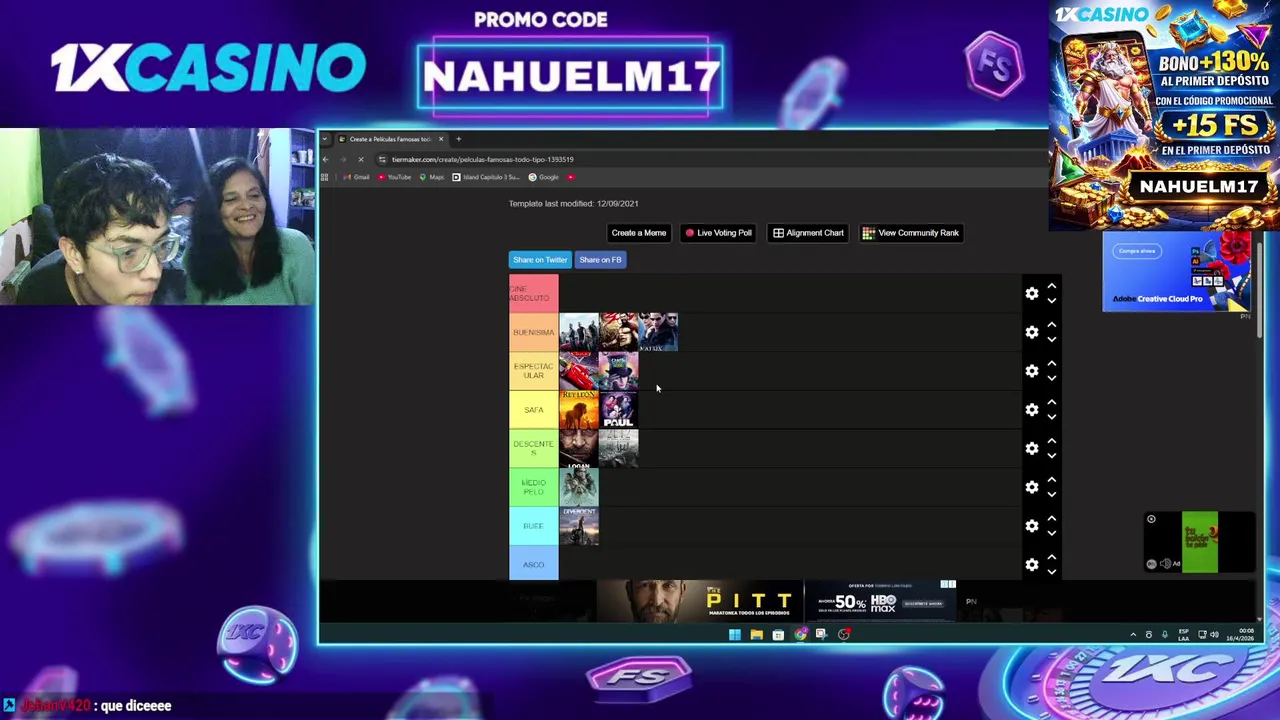
Task: Open settings gear for ESPECTACULAR tier
Action: (x=1031, y=371)
